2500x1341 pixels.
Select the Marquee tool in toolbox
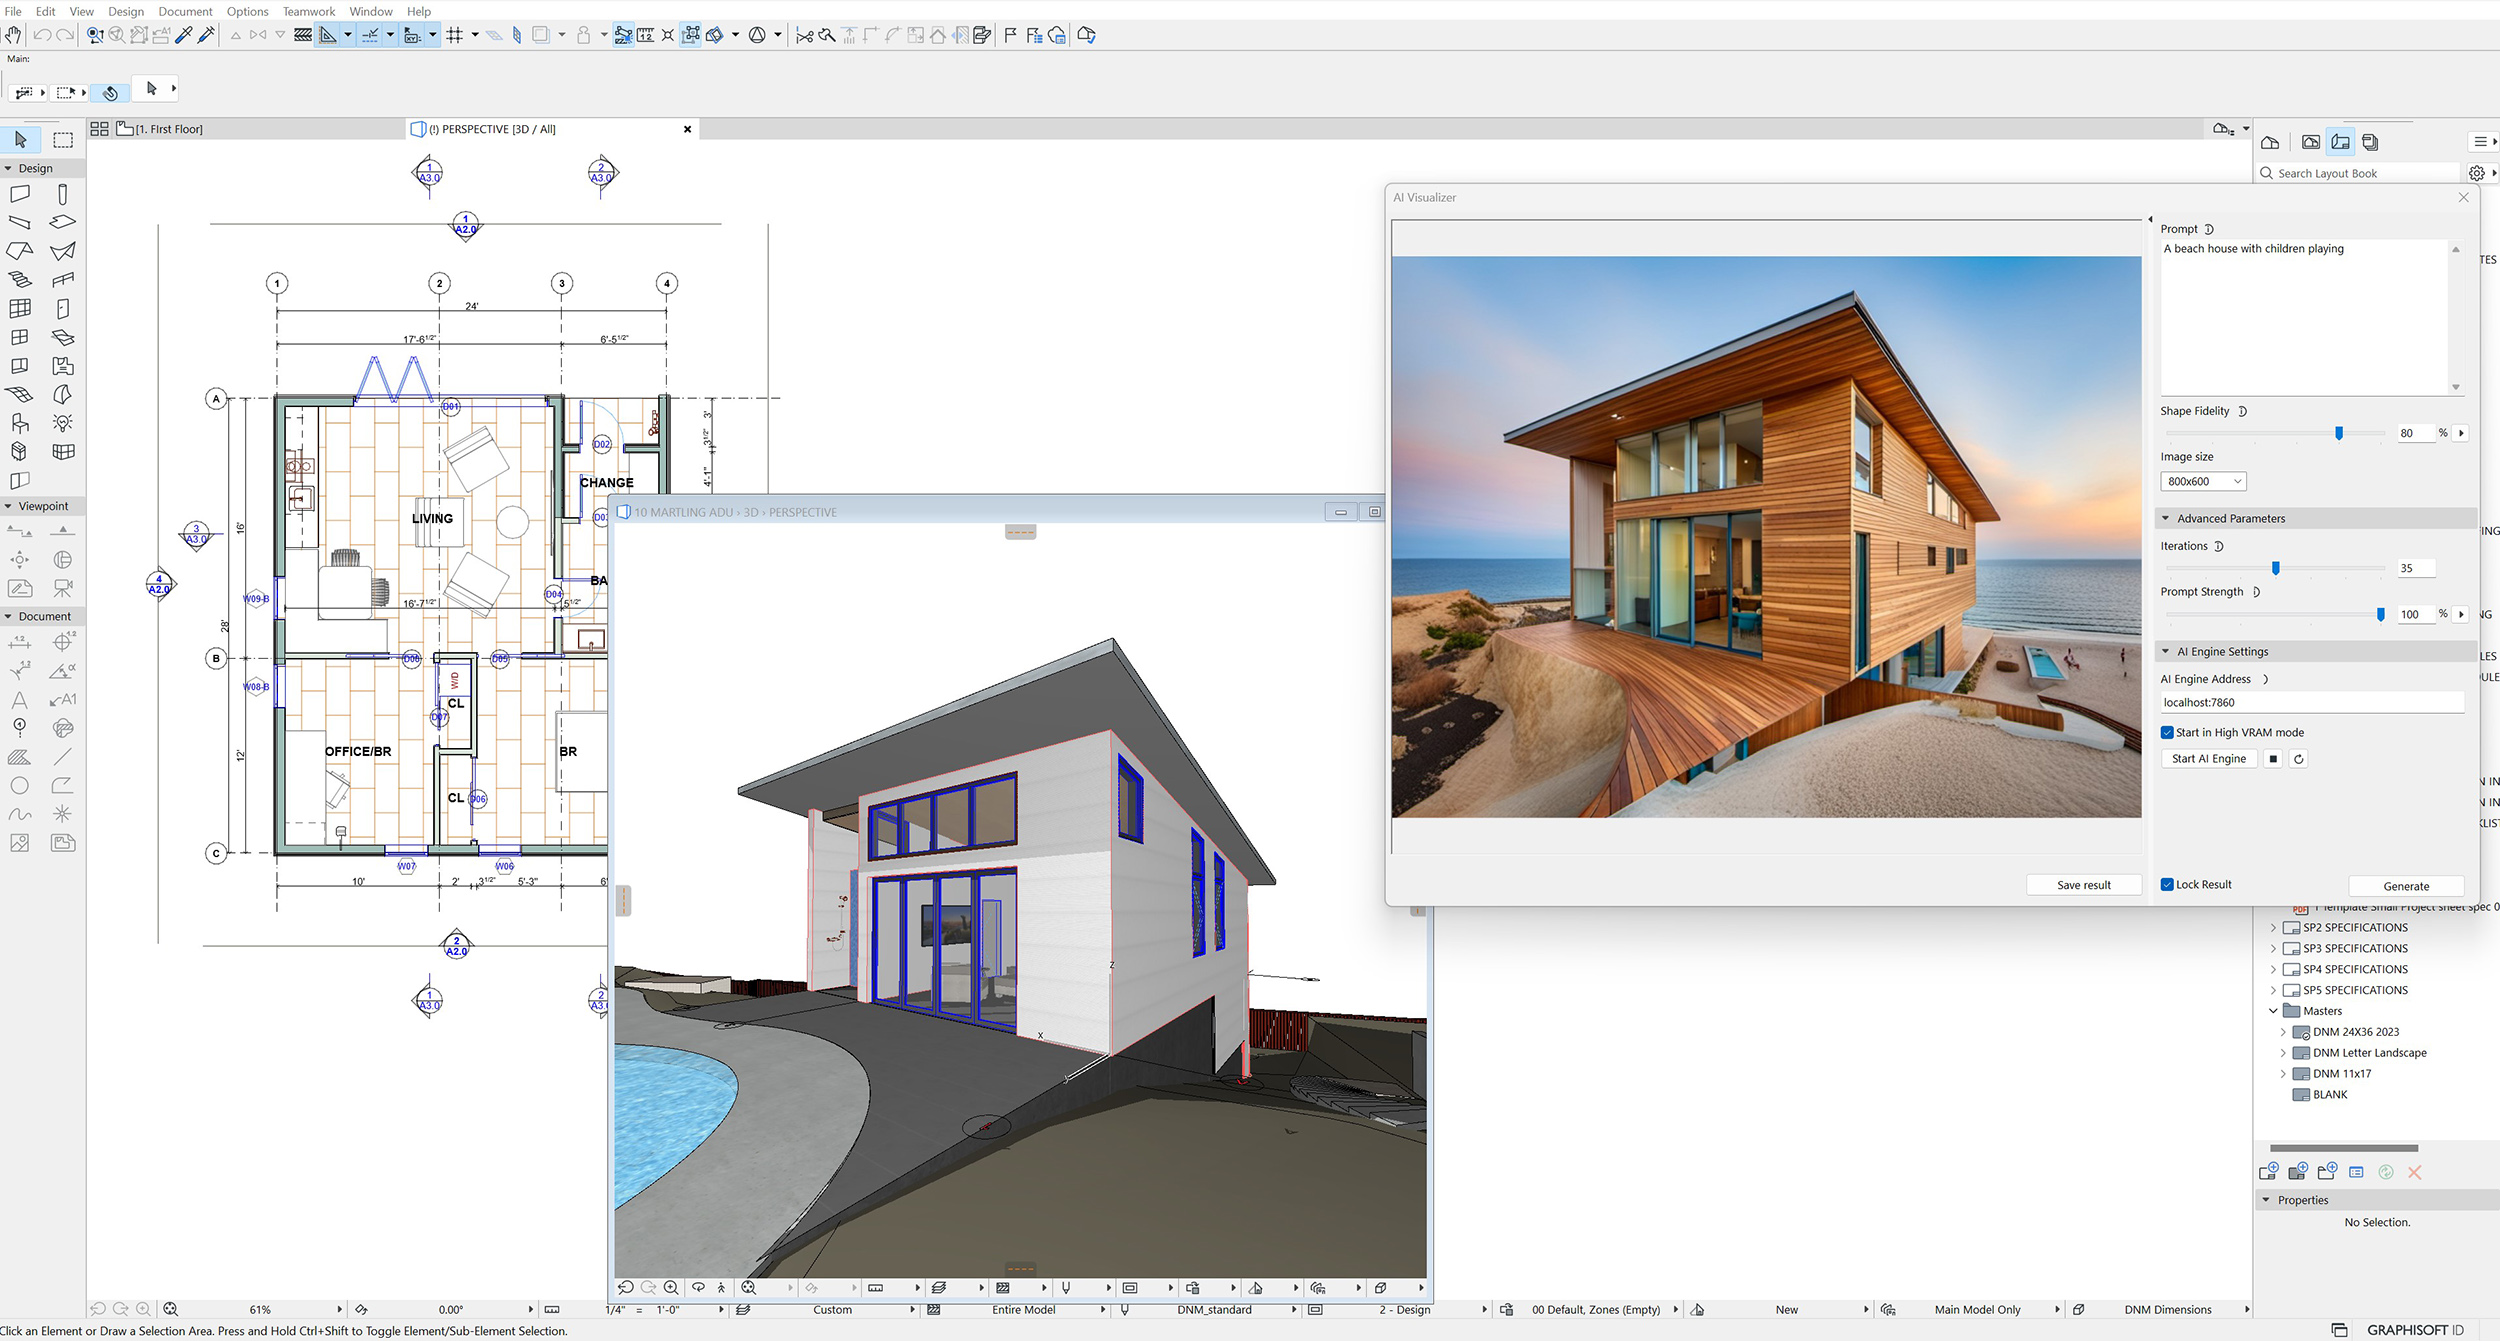pyautogui.click(x=63, y=140)
